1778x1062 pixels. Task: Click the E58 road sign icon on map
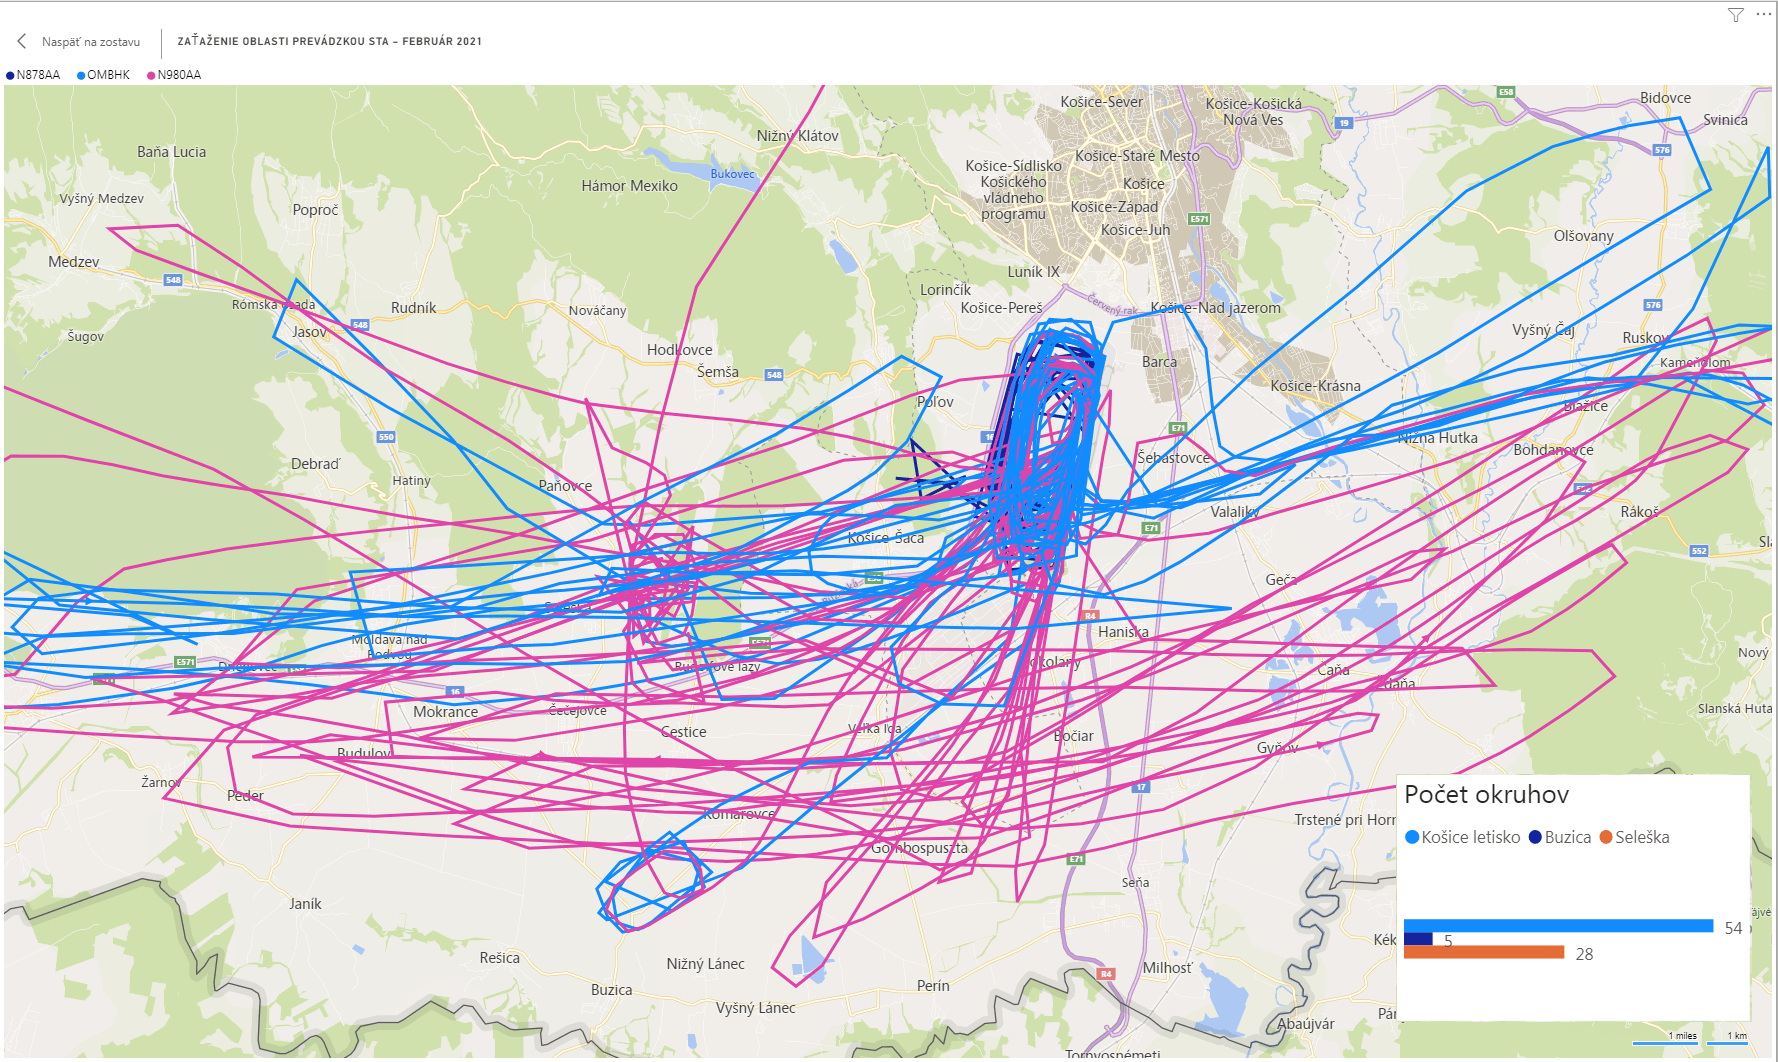1506,92
